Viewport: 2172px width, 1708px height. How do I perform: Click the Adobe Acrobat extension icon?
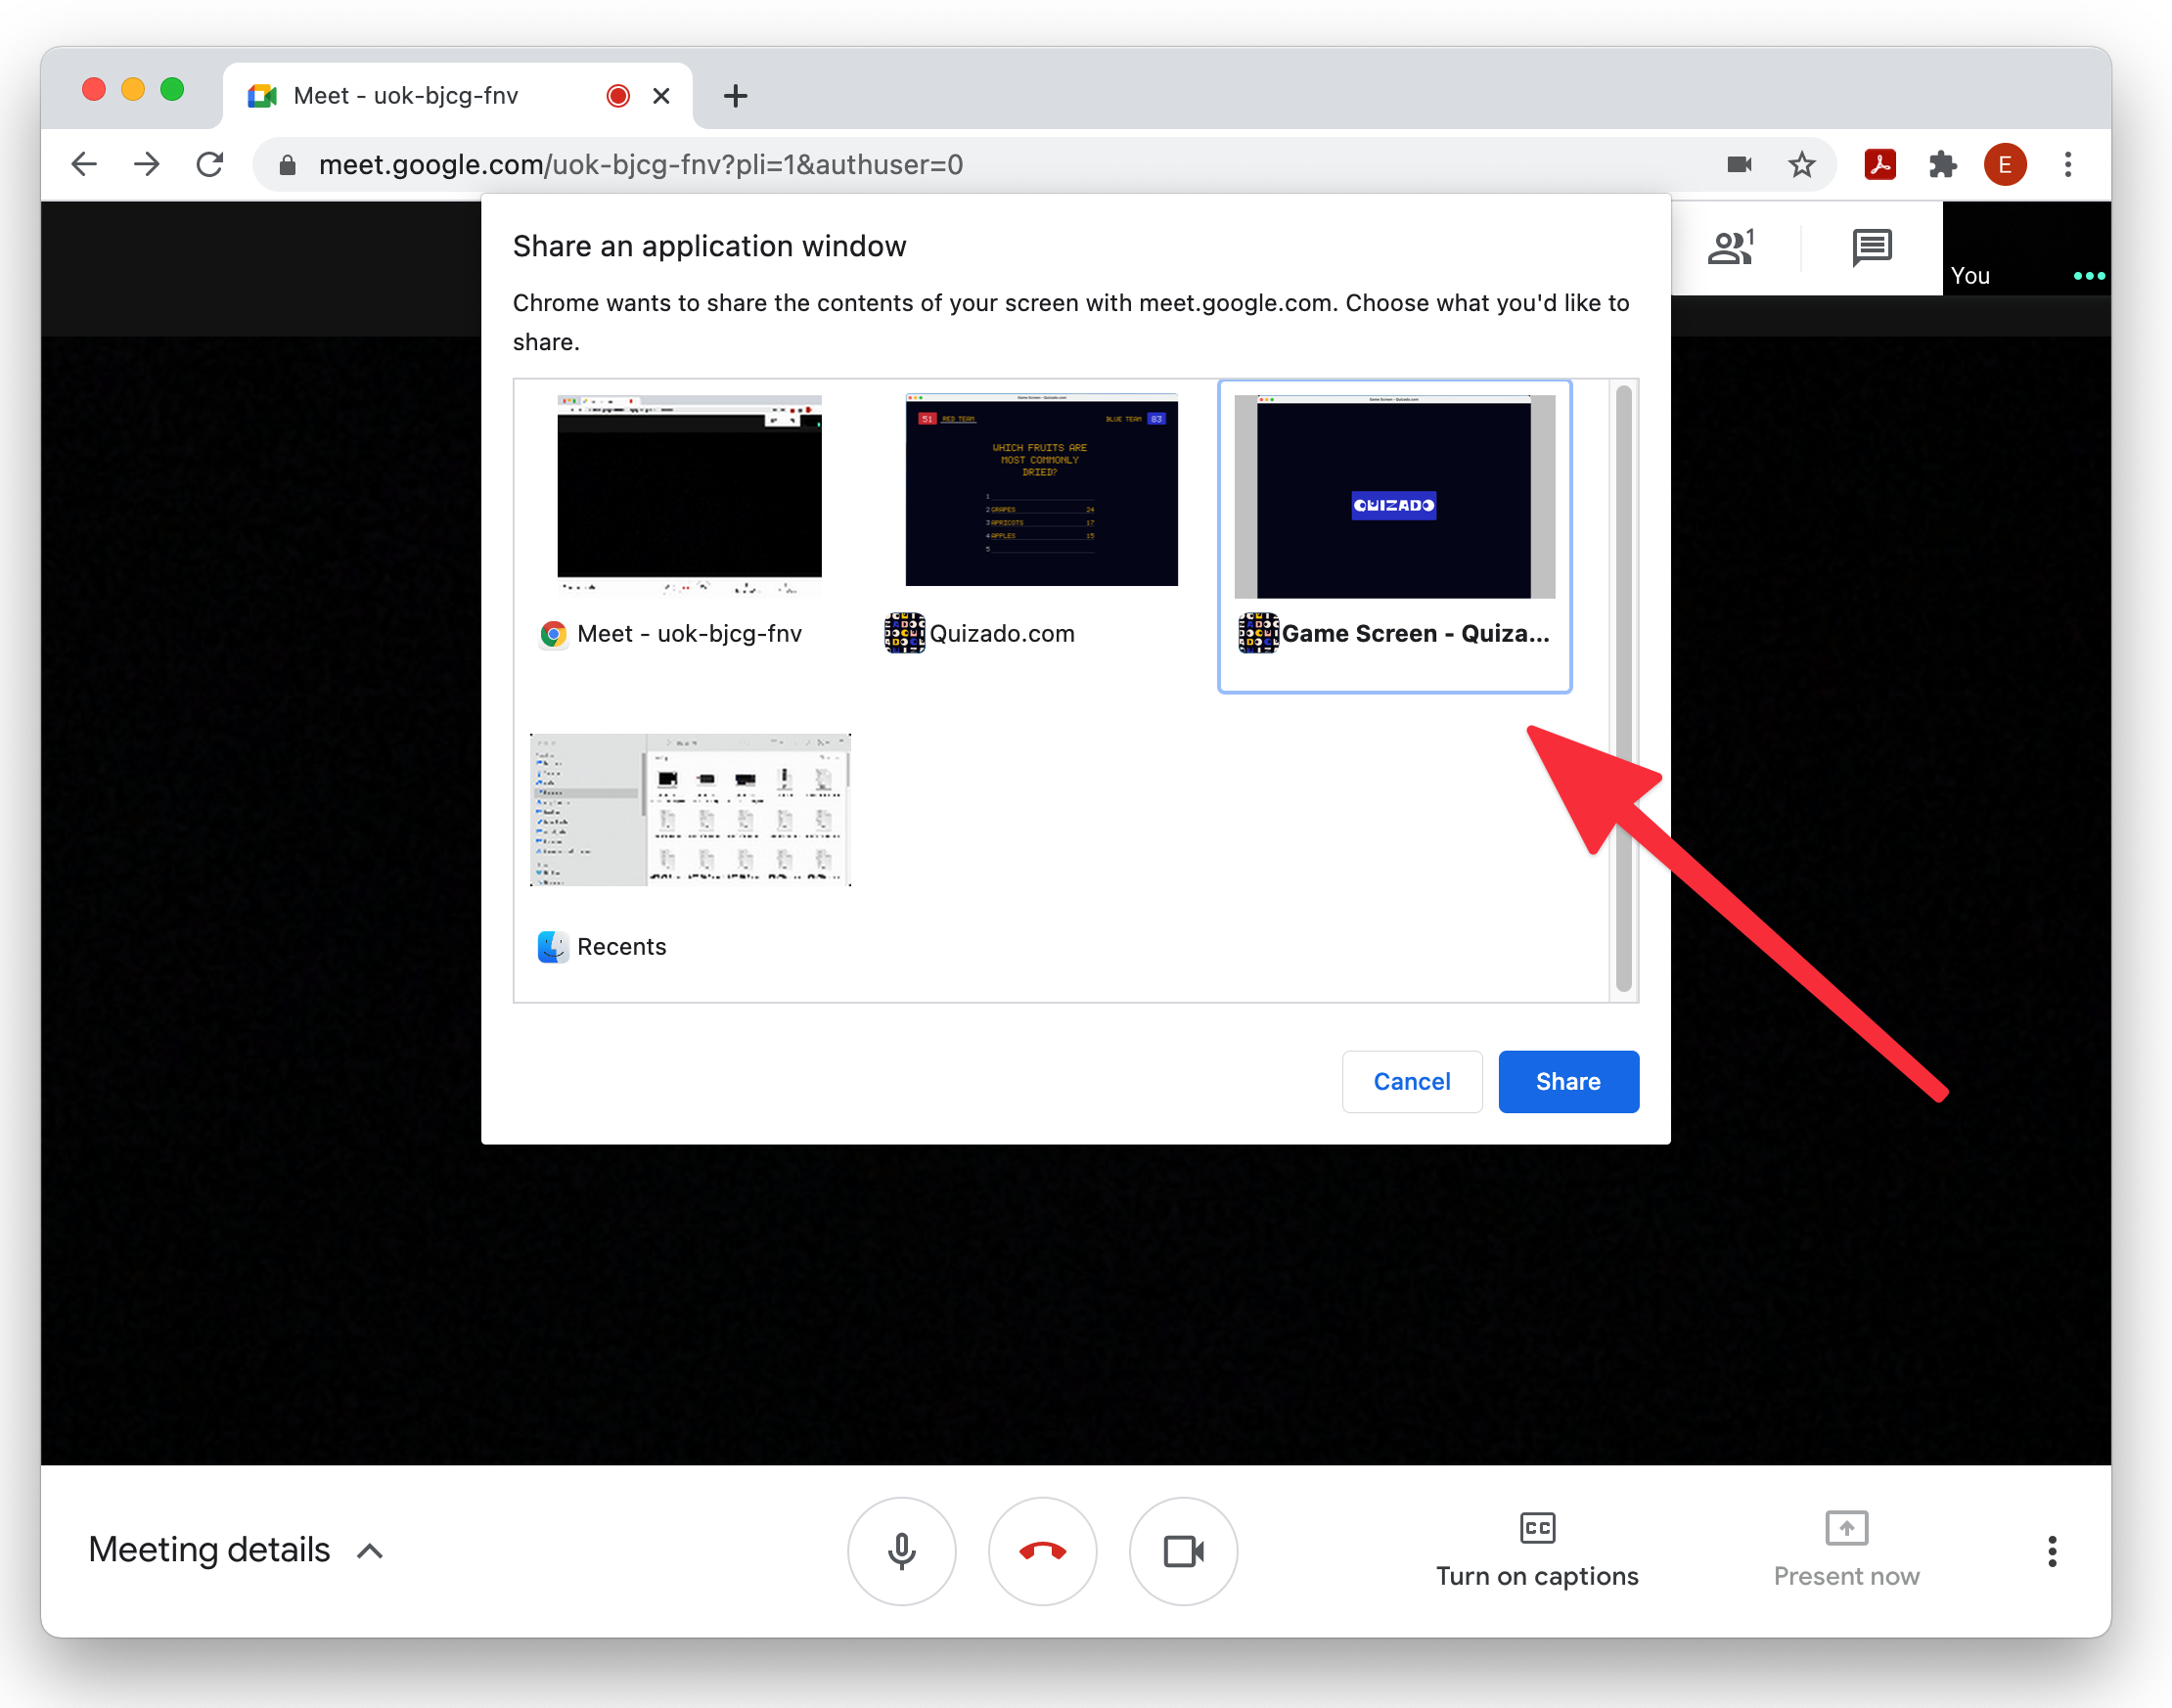tap(1879, 164)
